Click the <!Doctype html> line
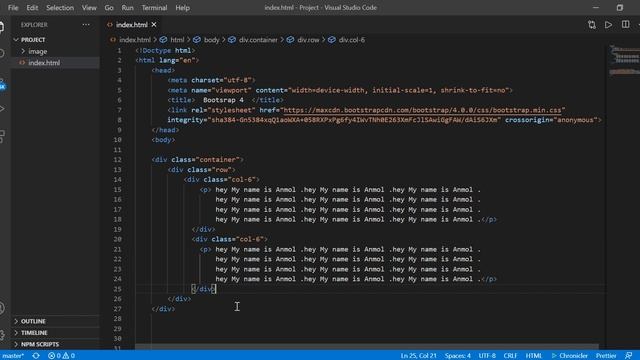The width and height of the screenshot is (640, 360). click(x=165, y=51)
